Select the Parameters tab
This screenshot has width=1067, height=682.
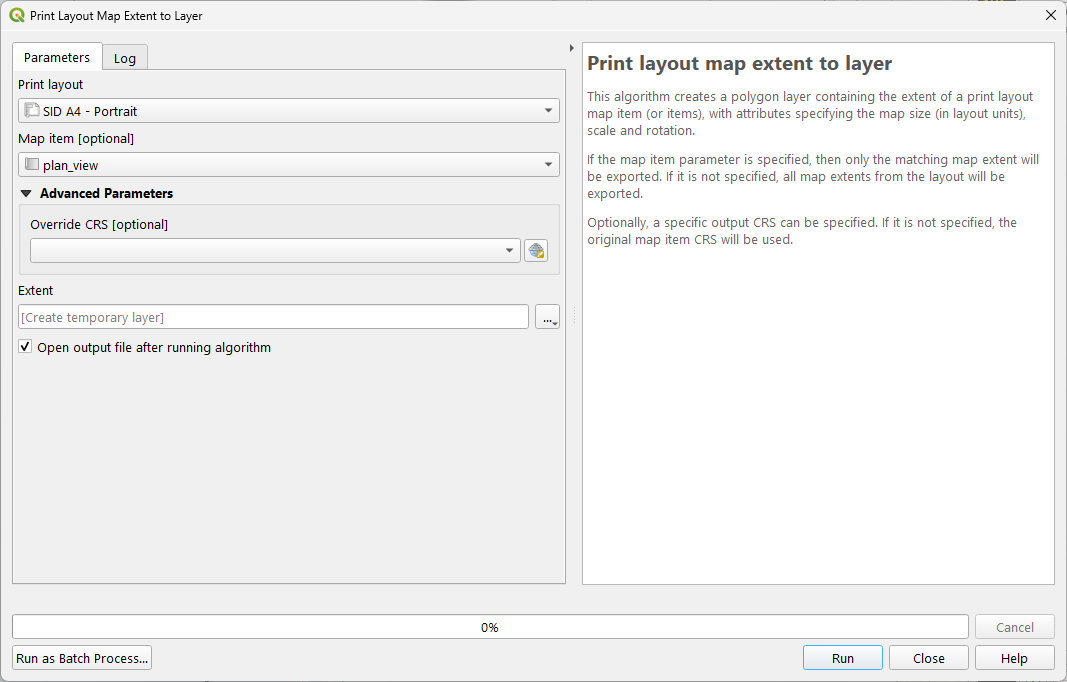(56, 57)
